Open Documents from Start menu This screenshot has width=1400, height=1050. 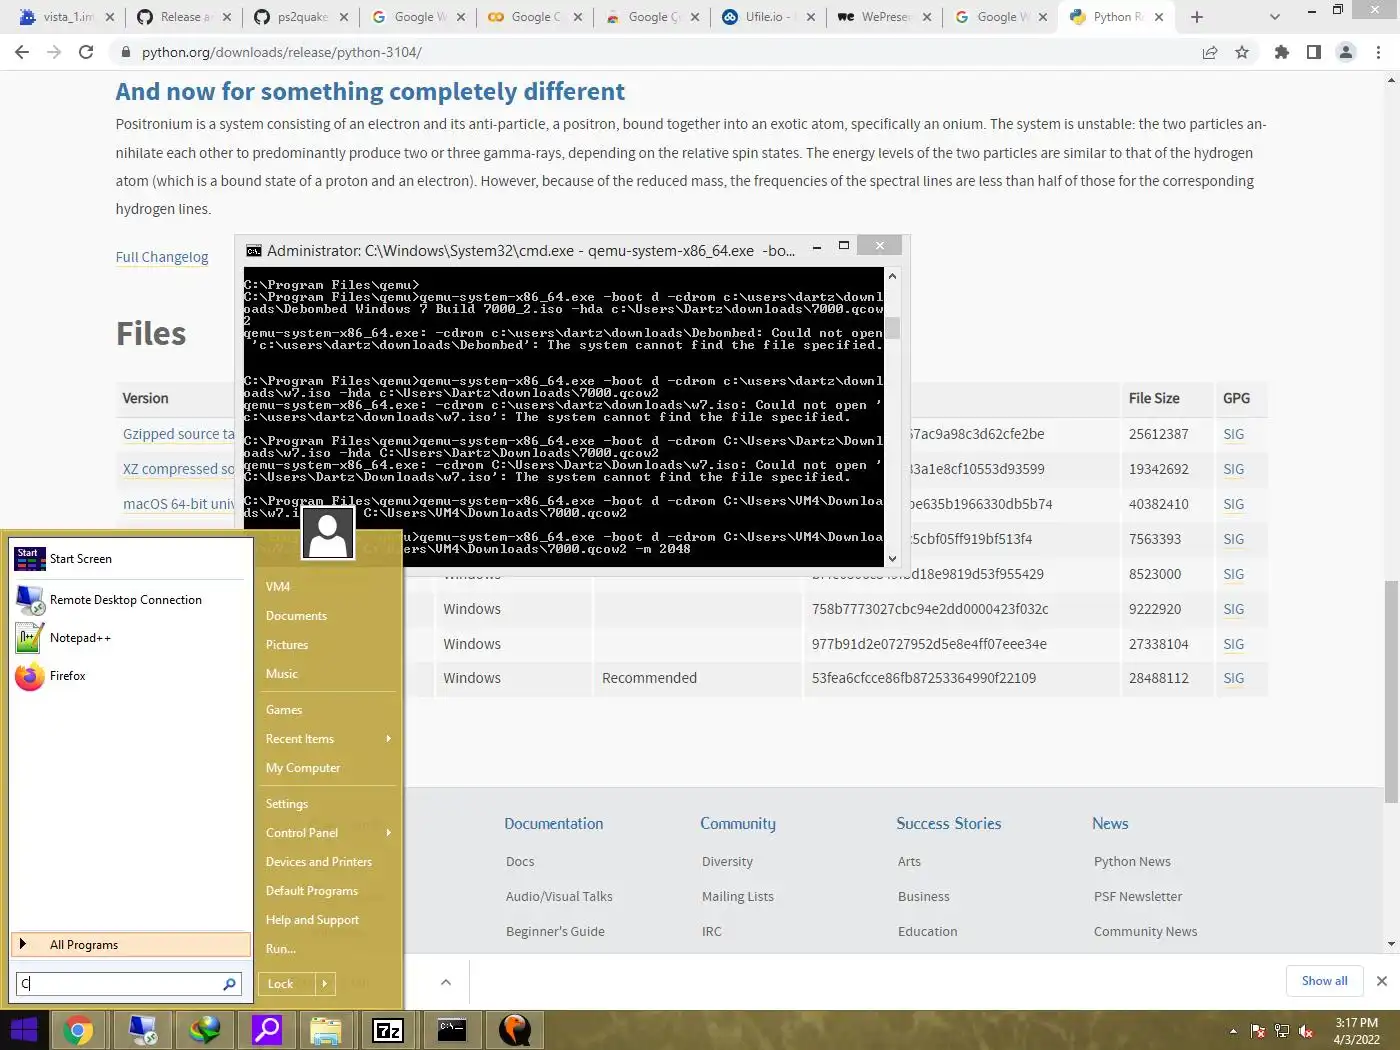click(x=296, y=616)
